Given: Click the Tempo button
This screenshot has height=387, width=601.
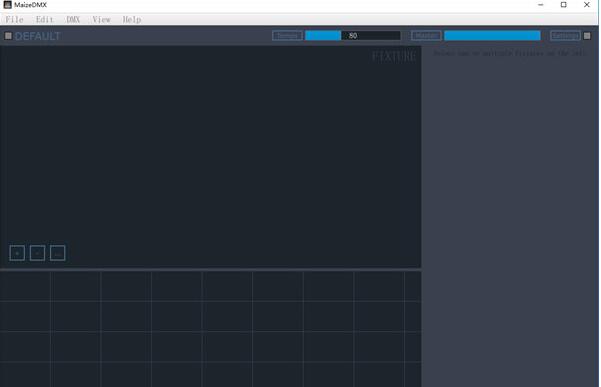Looking at the screenshot, I should tap(287, 36).
